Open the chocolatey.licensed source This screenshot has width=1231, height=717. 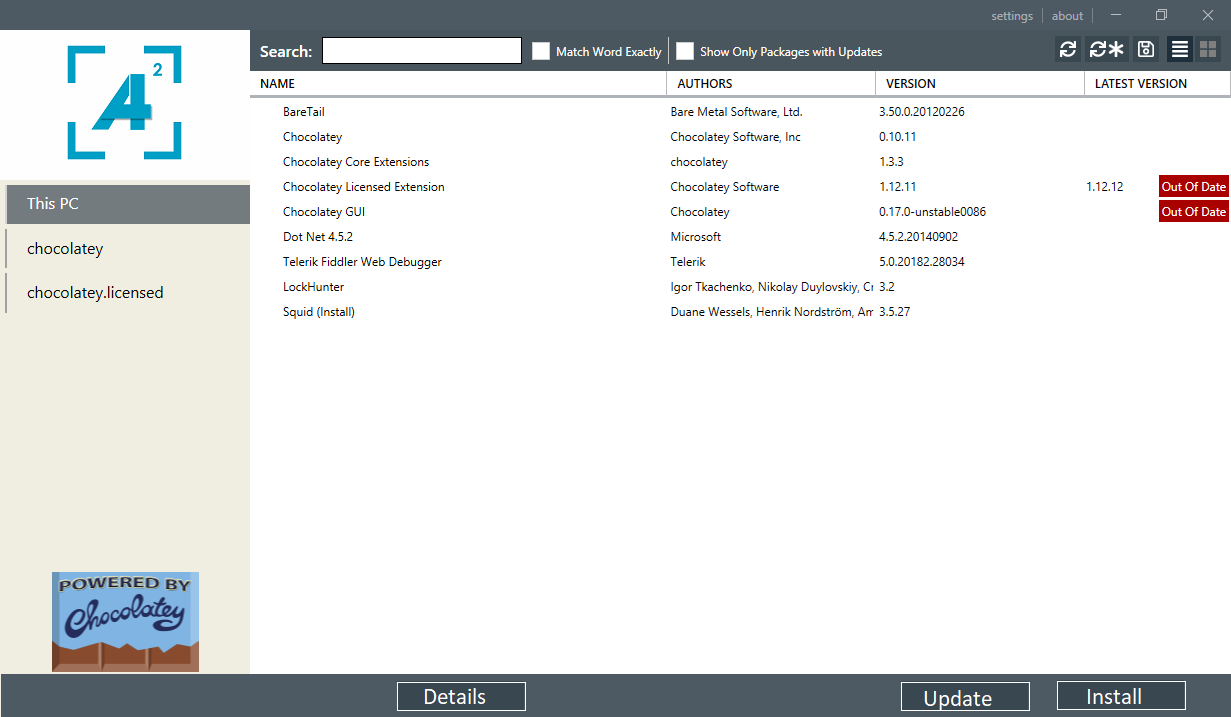pos(127,293)
